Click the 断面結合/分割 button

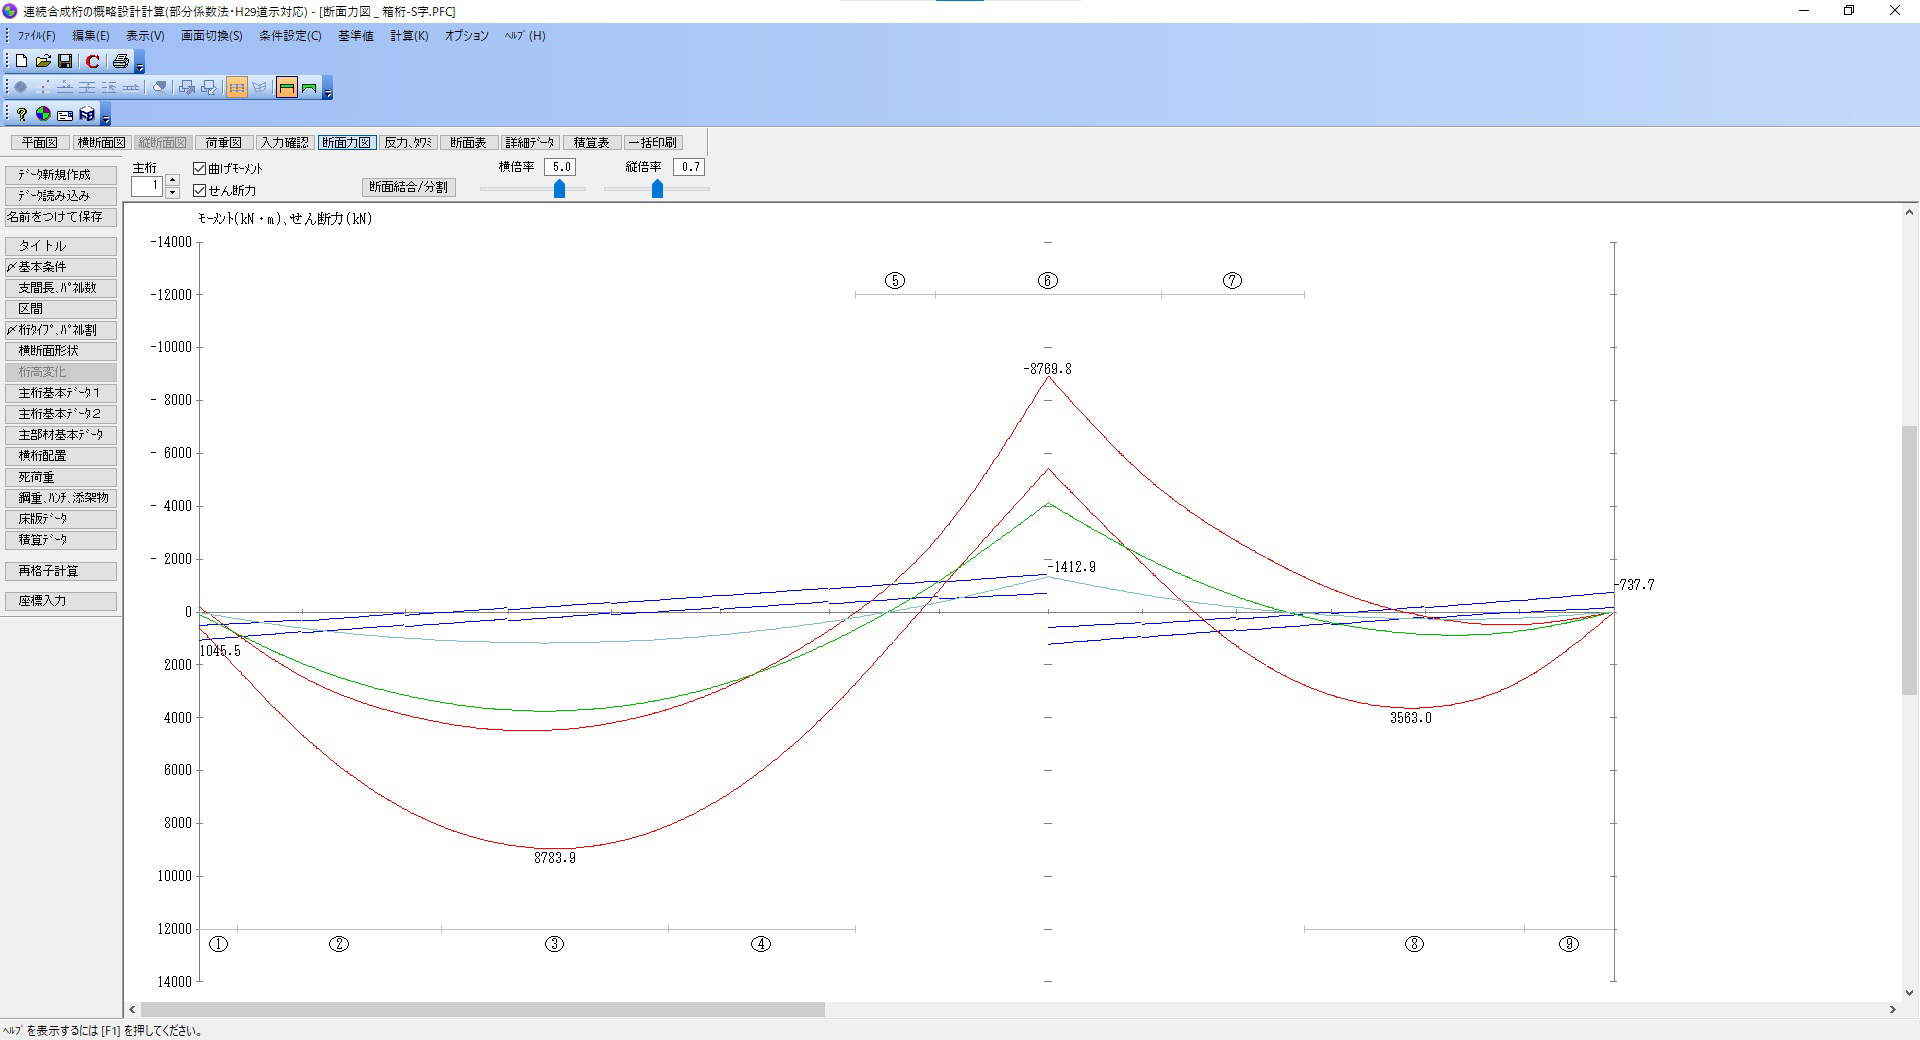tap(408, 187)
